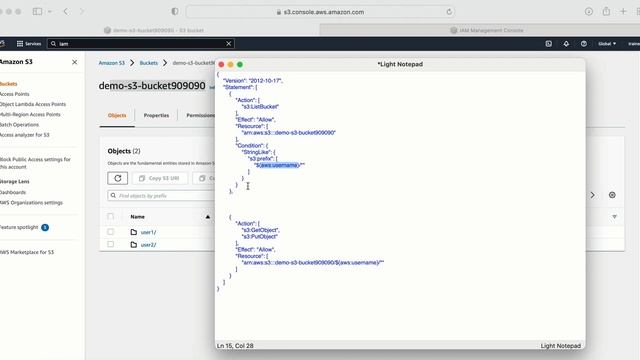Click the s3:PutObject line in Notepad
This screenshot has width=640, height=360.
click(260, 237)
